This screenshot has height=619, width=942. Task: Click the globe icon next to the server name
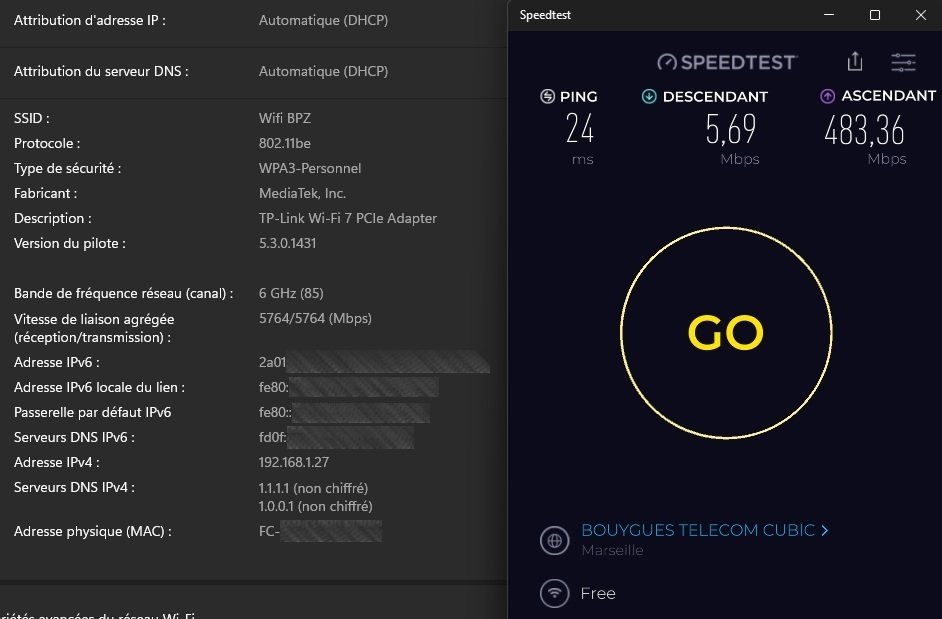[554, 541]
